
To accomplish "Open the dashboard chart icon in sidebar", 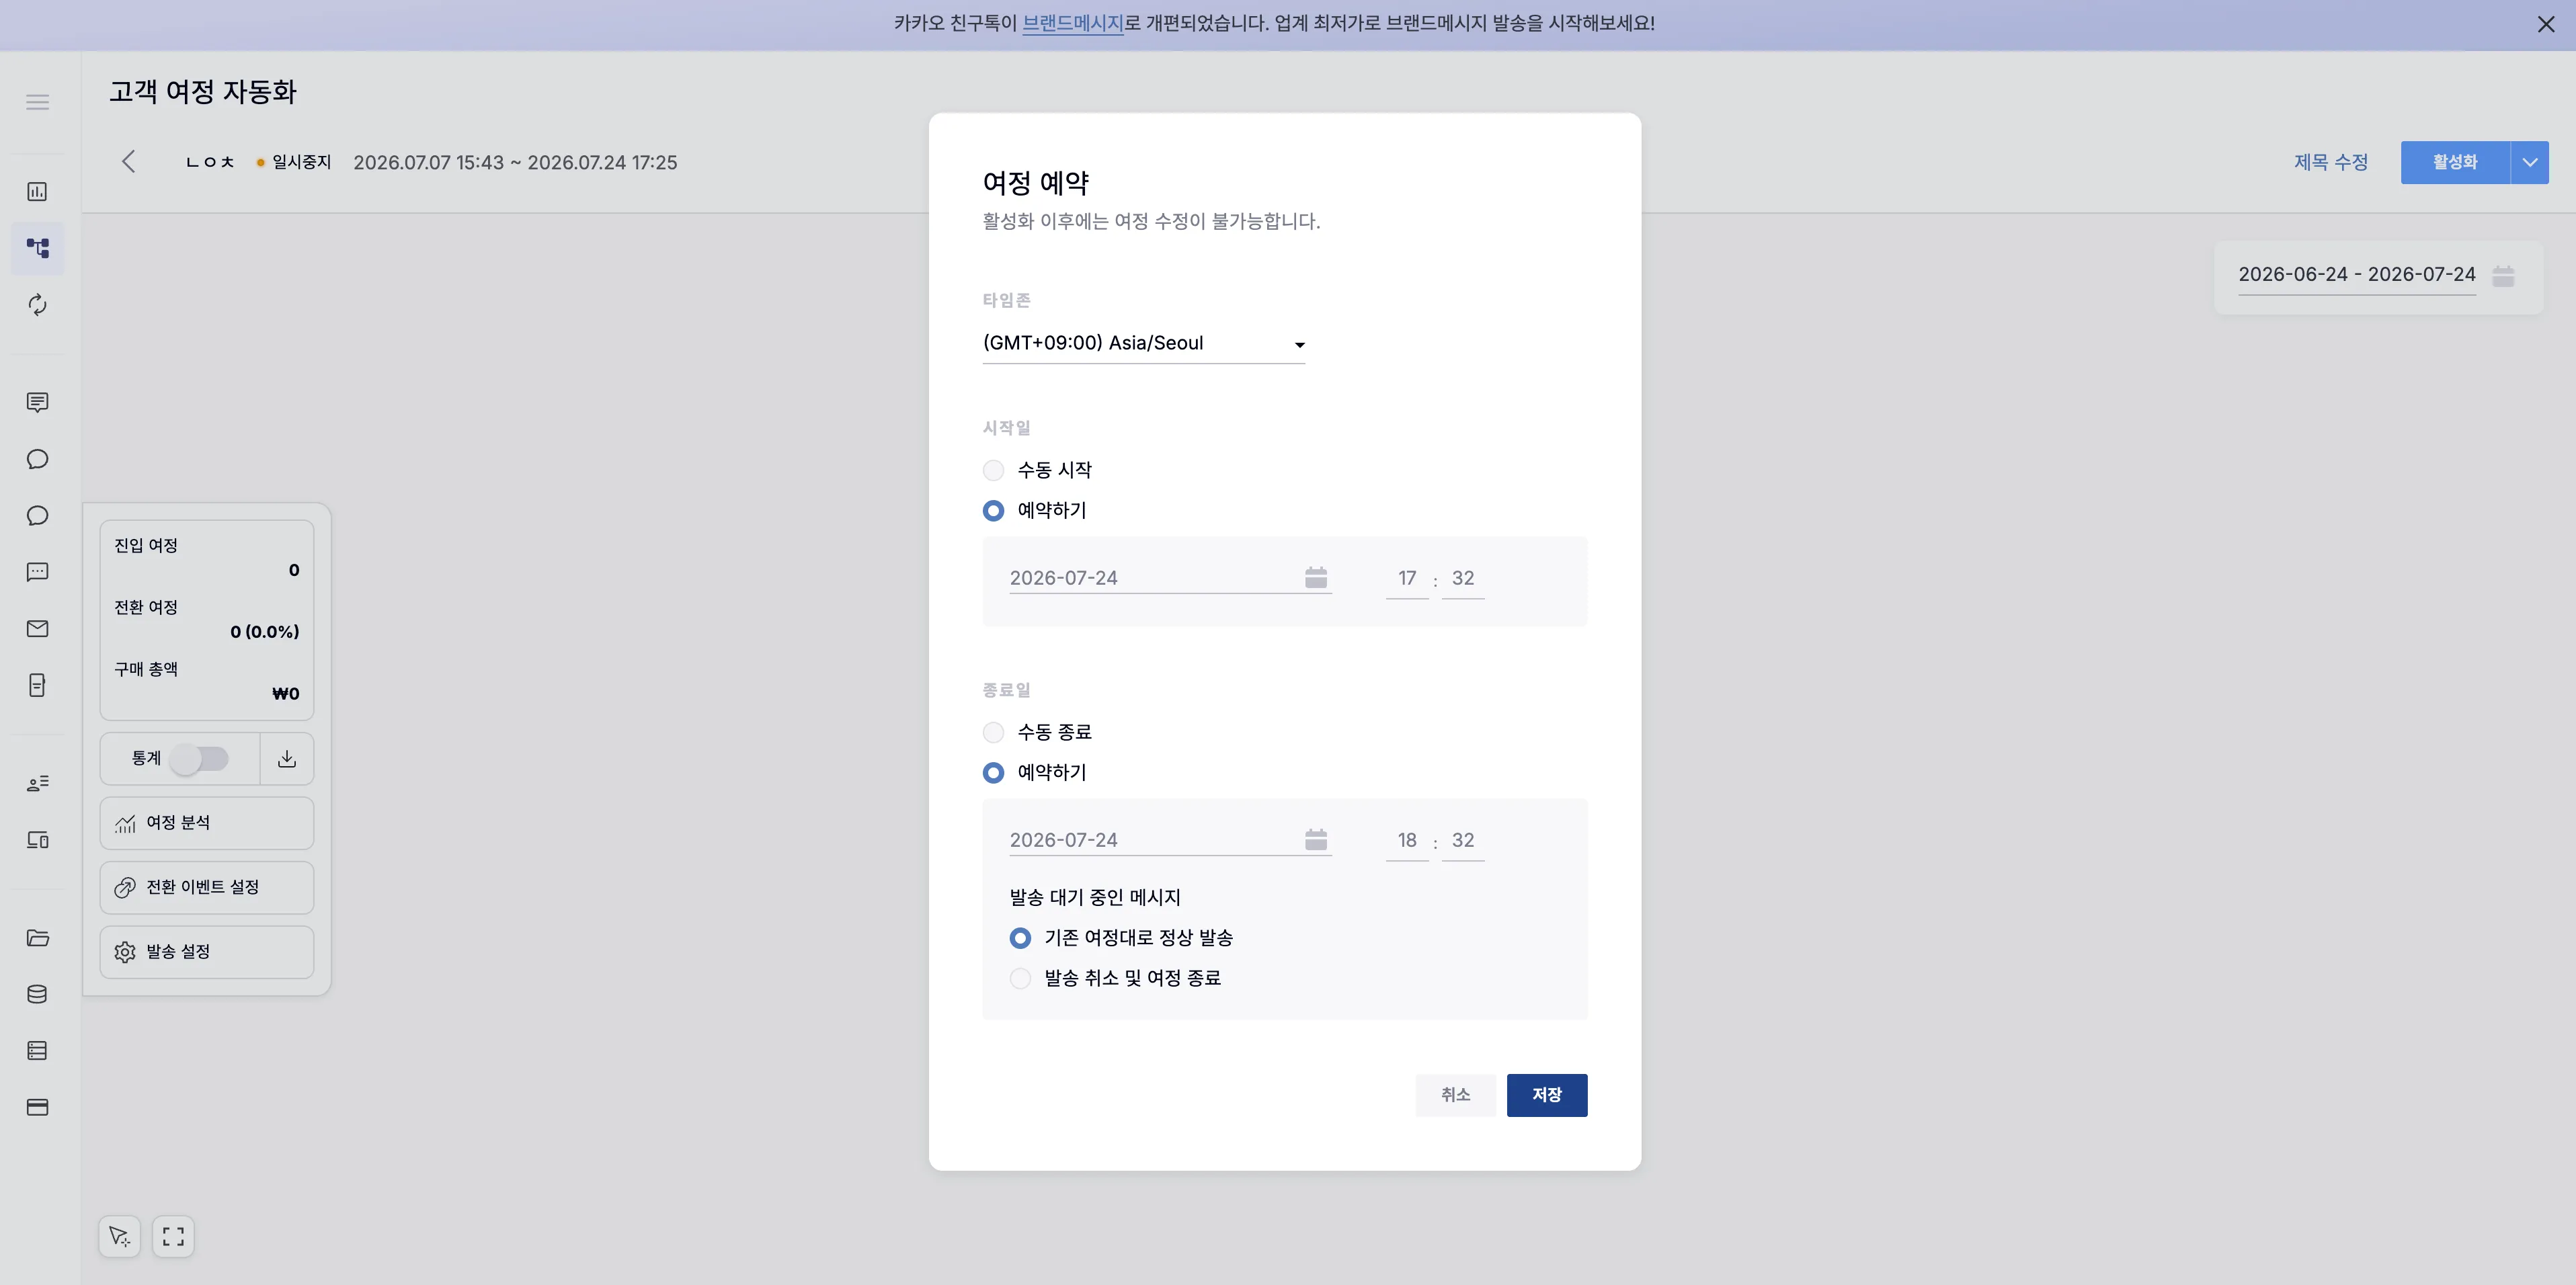I will (x=37, y=191).
